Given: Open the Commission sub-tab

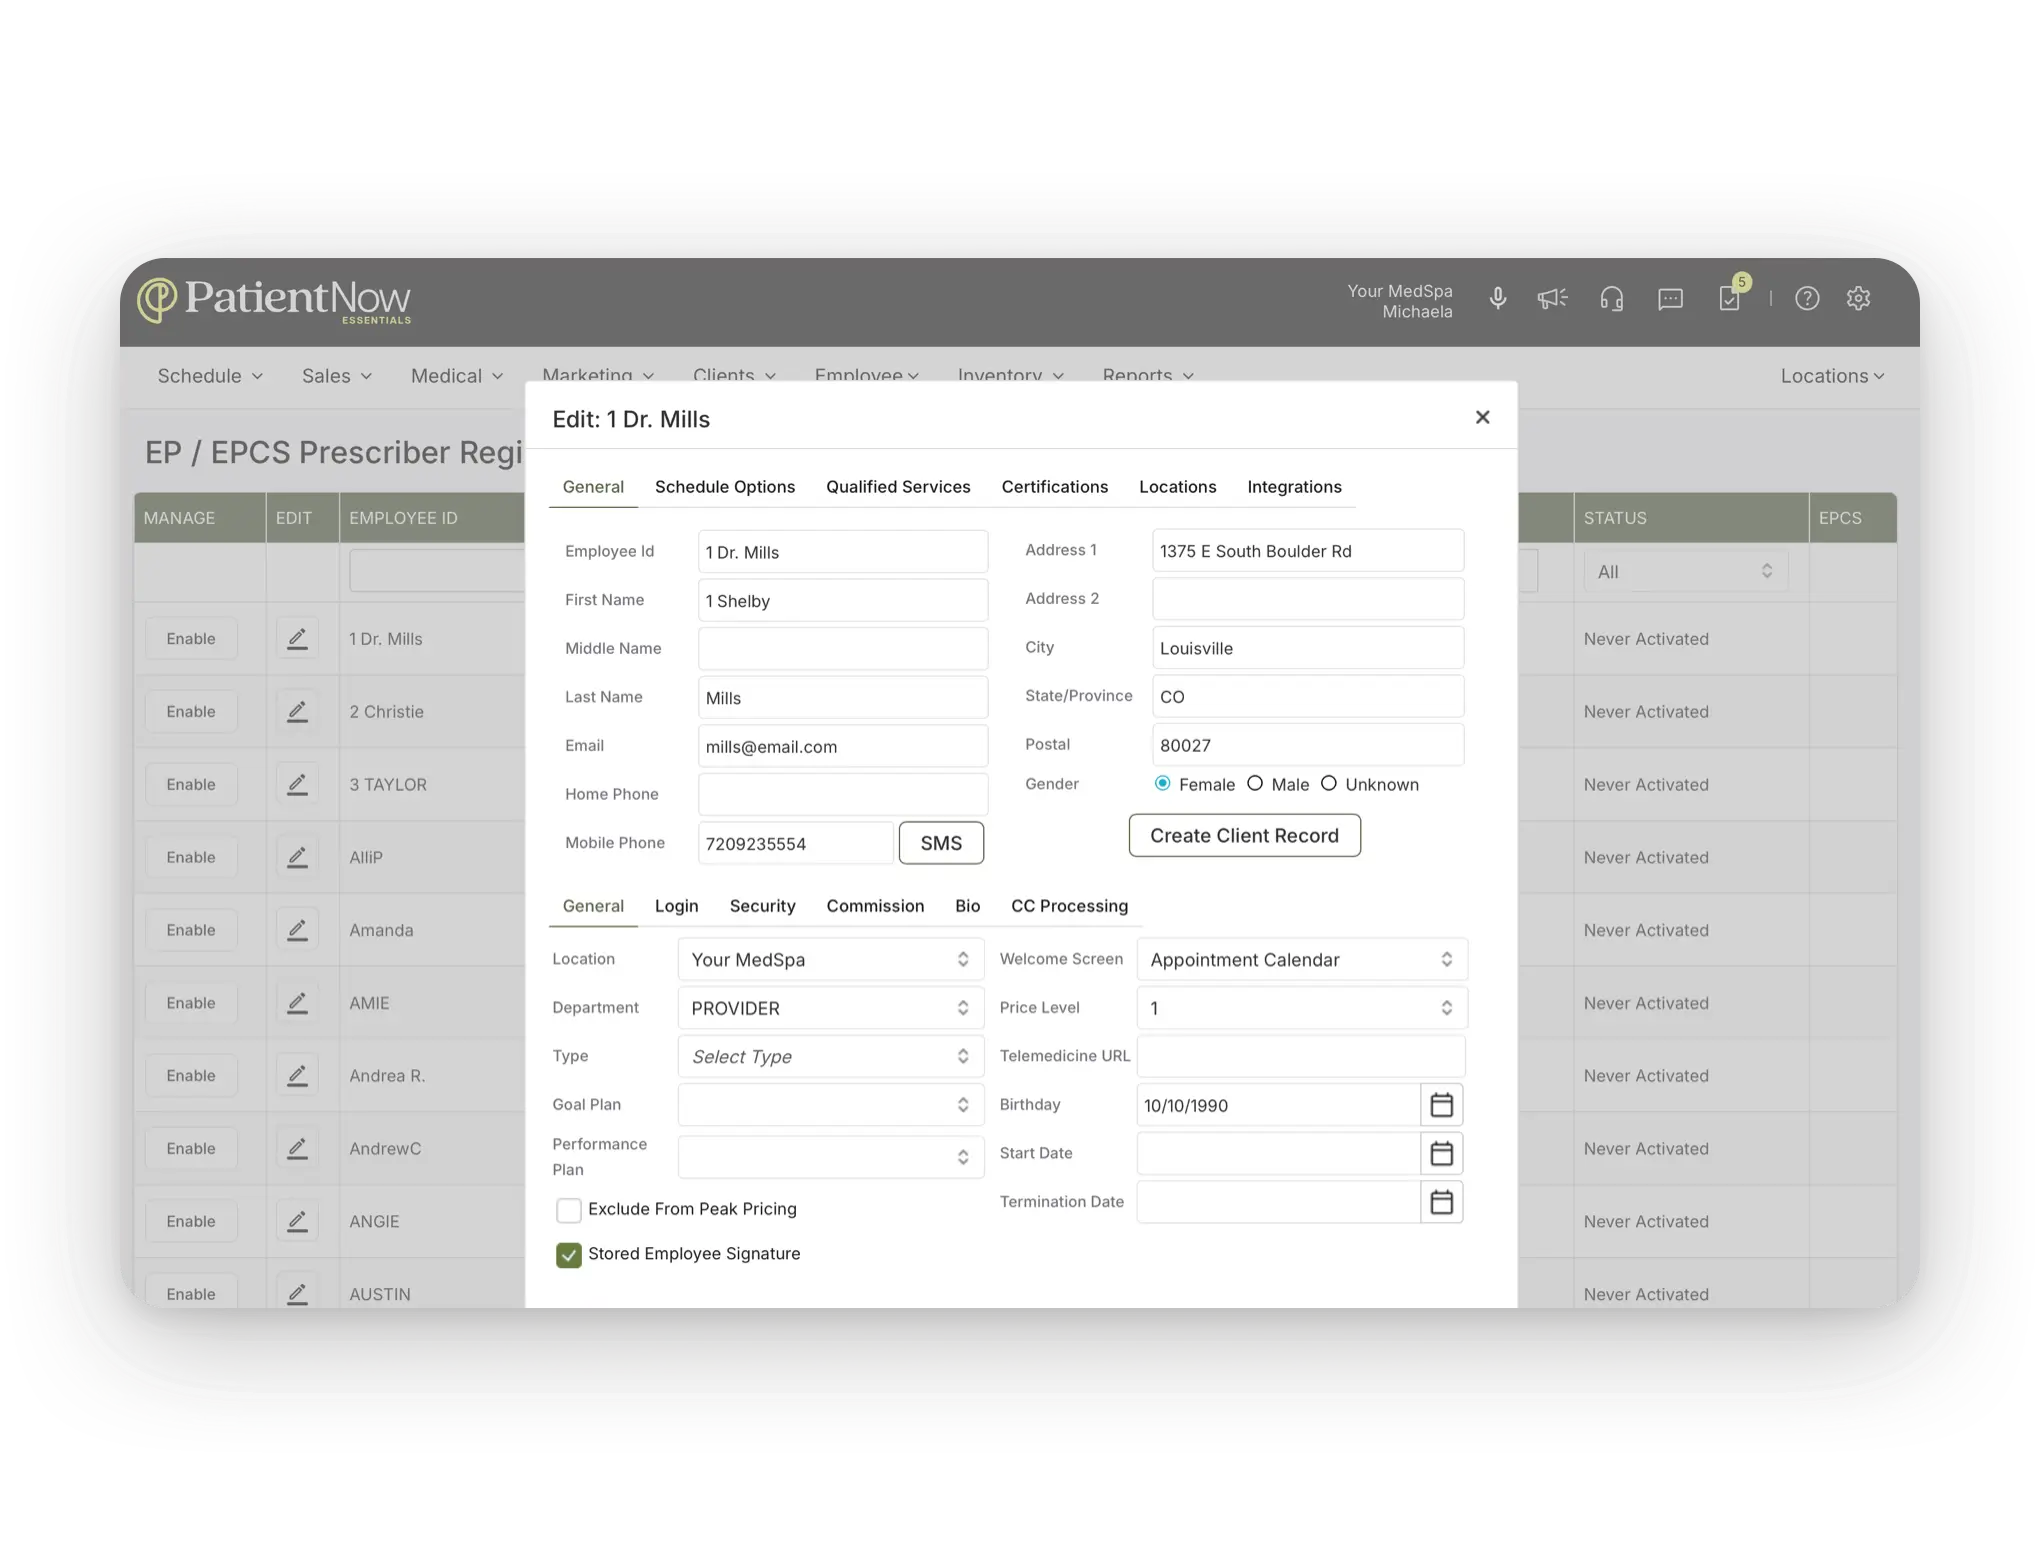Looking at the screenshot, I should [875, 905].
